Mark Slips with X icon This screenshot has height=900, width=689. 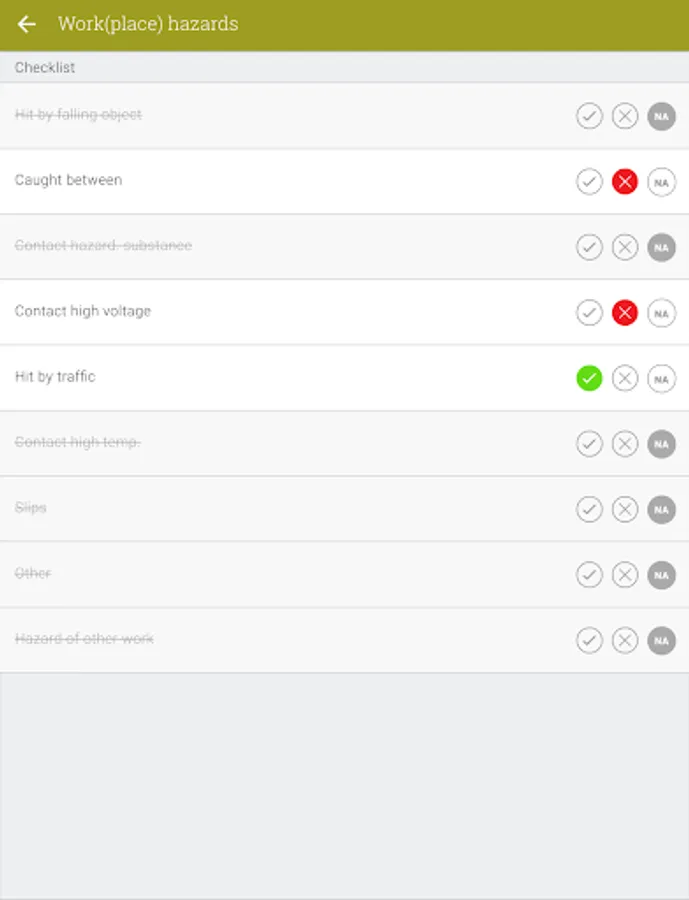(x=625, y=510)
